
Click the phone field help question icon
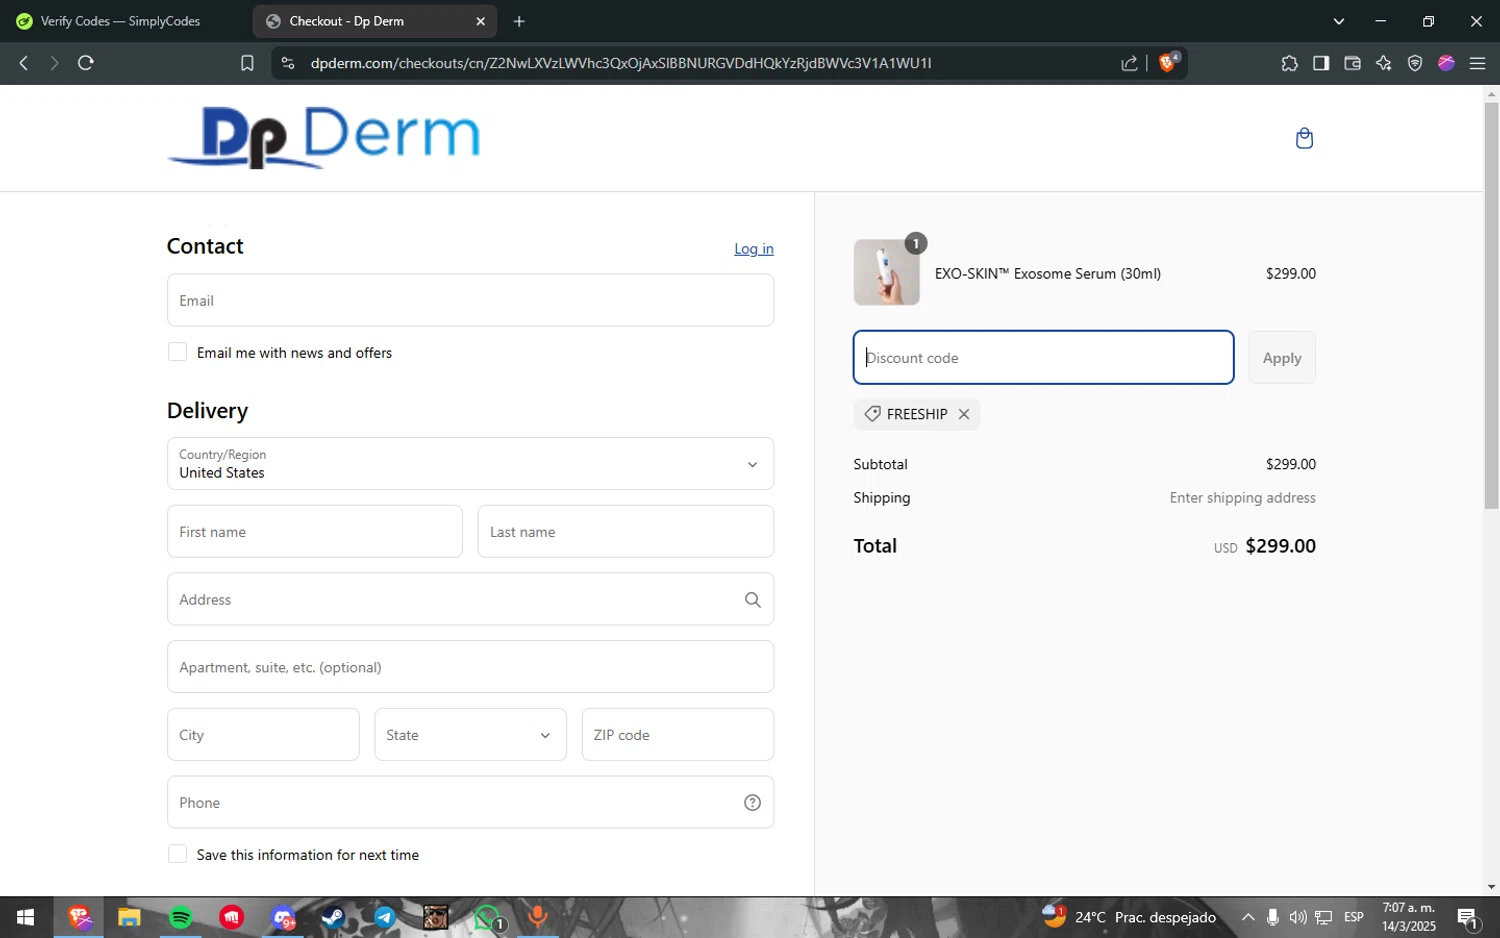click(x=753, y=803)
